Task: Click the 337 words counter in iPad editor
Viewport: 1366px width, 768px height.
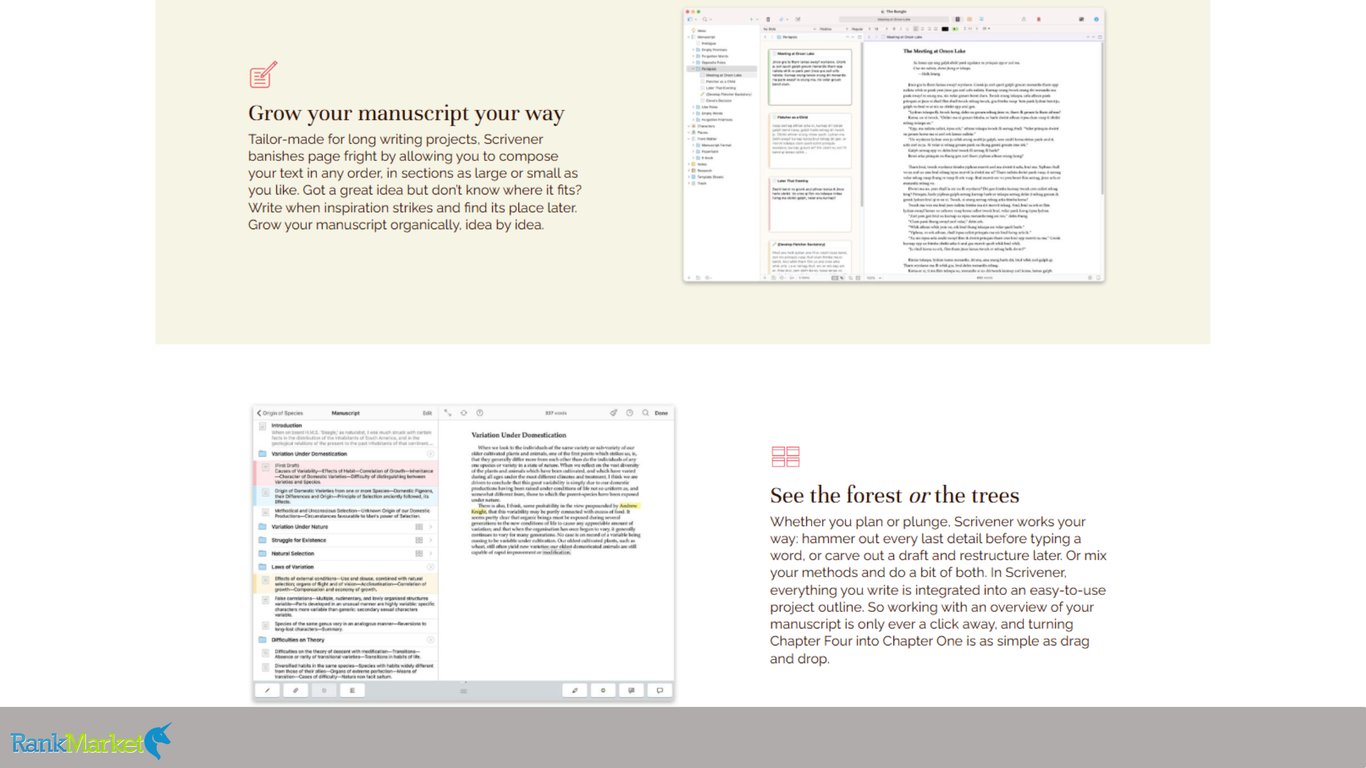Action: point(556,413)
